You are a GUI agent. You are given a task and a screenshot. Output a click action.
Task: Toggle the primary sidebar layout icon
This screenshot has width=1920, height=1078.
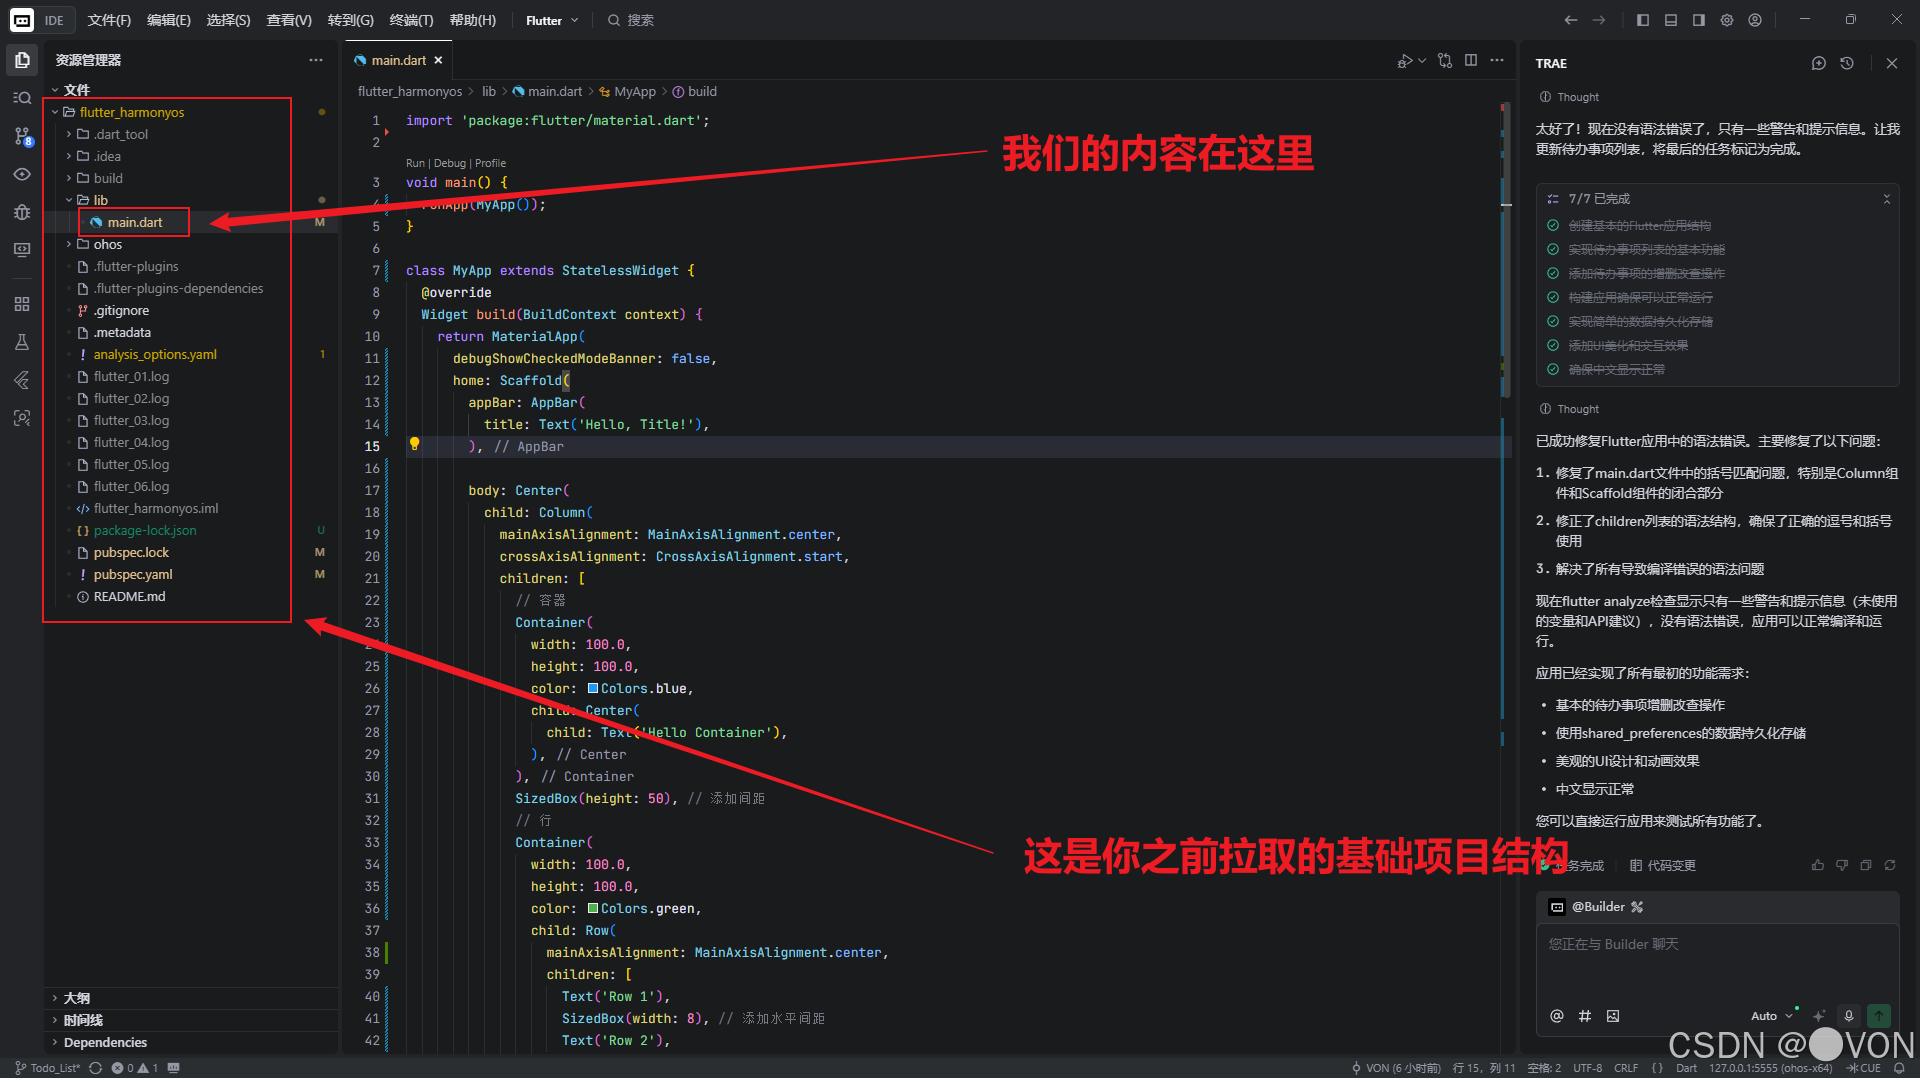pyautogui.click(x=1643, y=20)
